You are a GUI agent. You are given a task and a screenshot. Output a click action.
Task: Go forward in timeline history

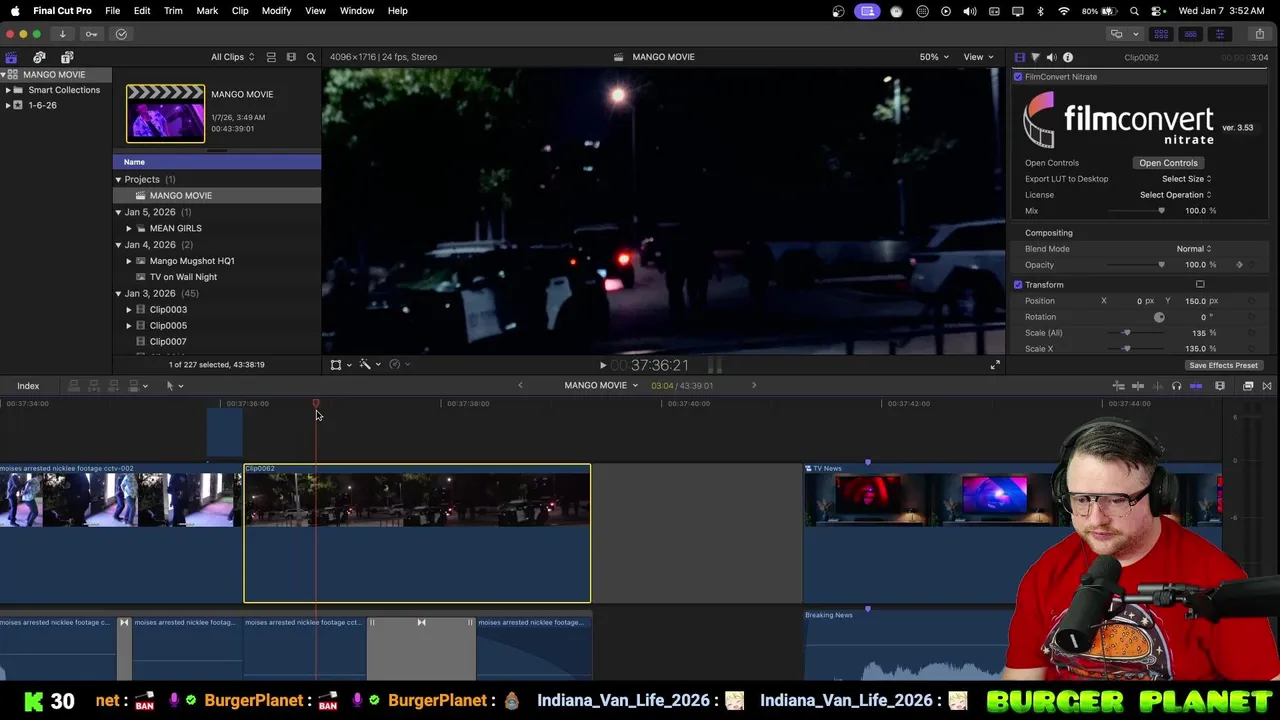(x=754, y=385)
